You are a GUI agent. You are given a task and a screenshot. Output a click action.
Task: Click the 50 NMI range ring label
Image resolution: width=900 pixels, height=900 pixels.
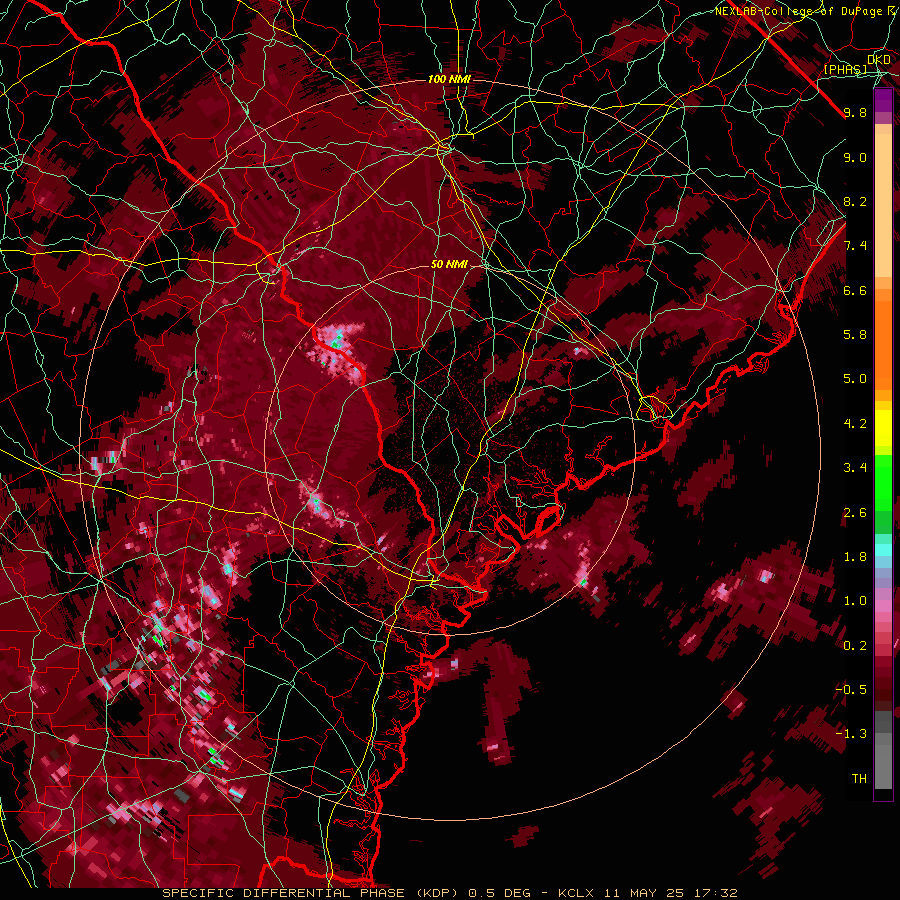(x=449, y=265)
